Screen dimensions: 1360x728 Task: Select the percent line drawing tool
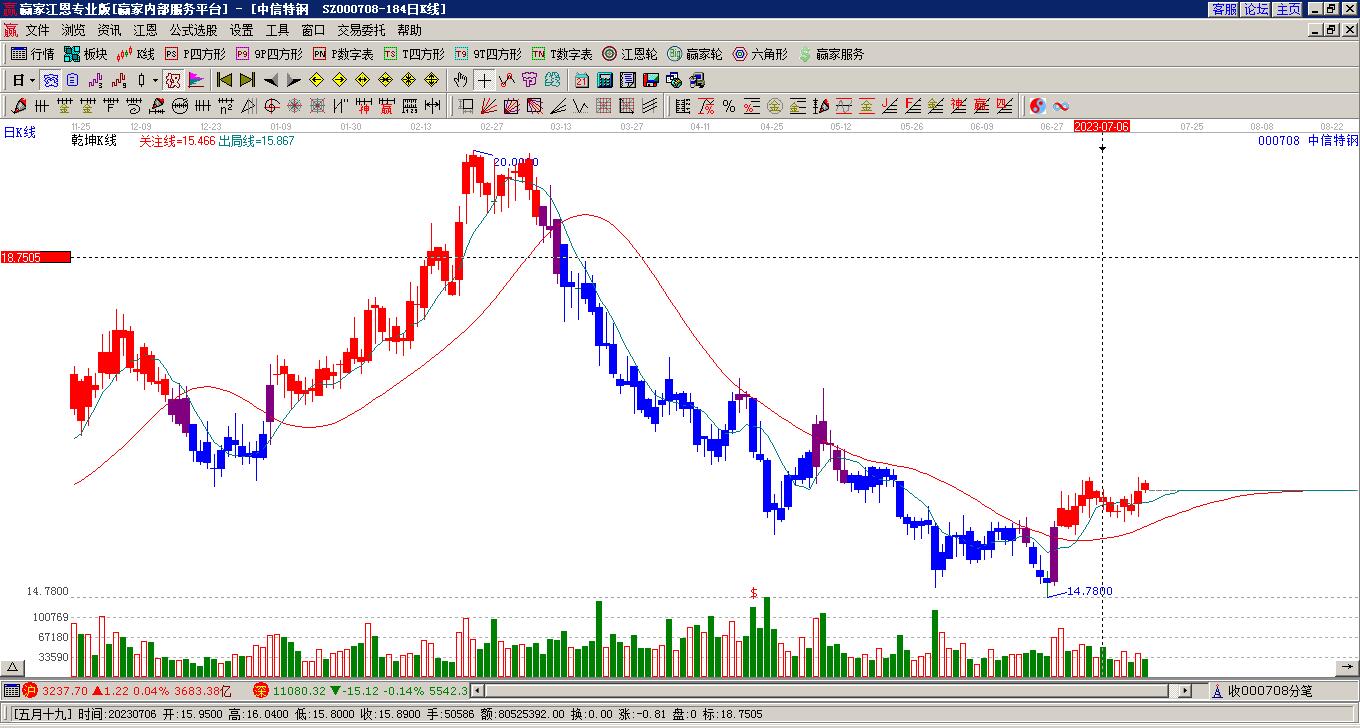(729, 106)
